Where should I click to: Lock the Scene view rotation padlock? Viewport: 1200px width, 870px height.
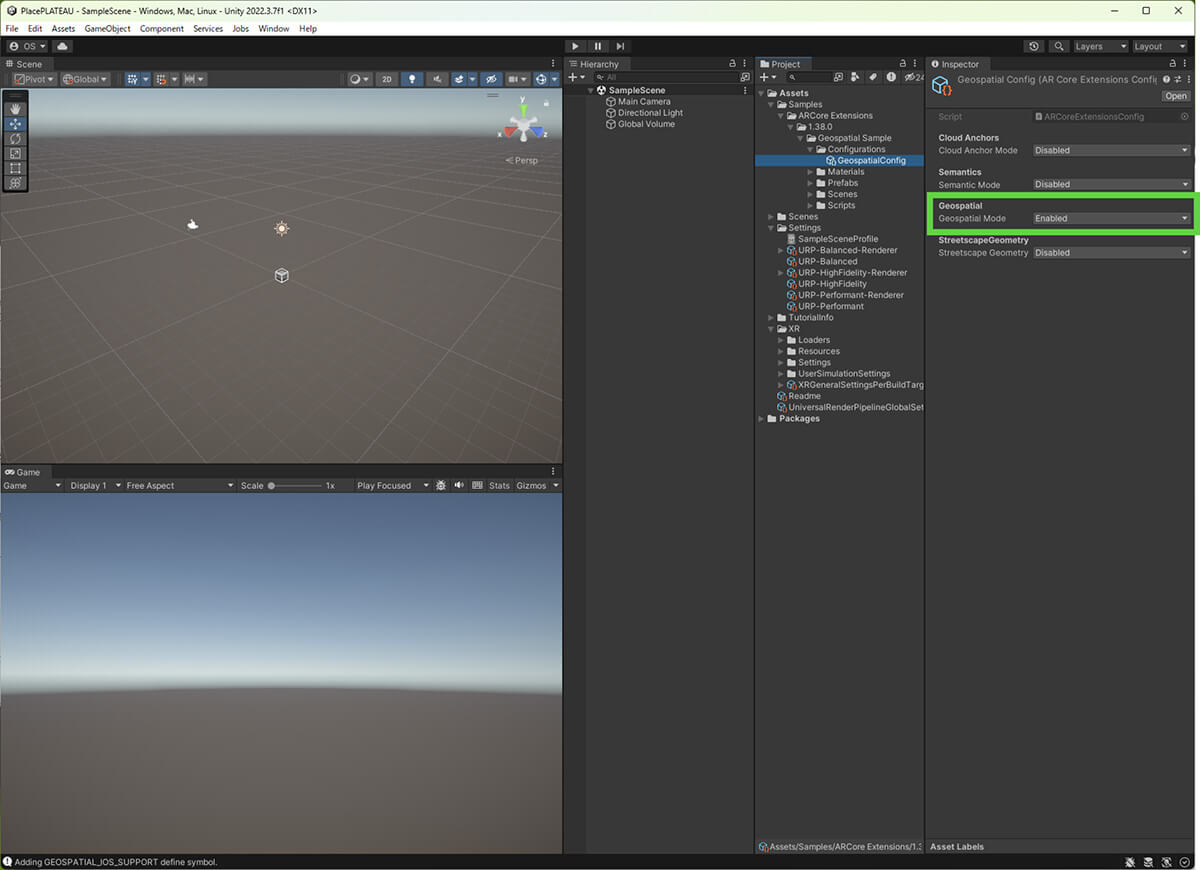(545, 102)
